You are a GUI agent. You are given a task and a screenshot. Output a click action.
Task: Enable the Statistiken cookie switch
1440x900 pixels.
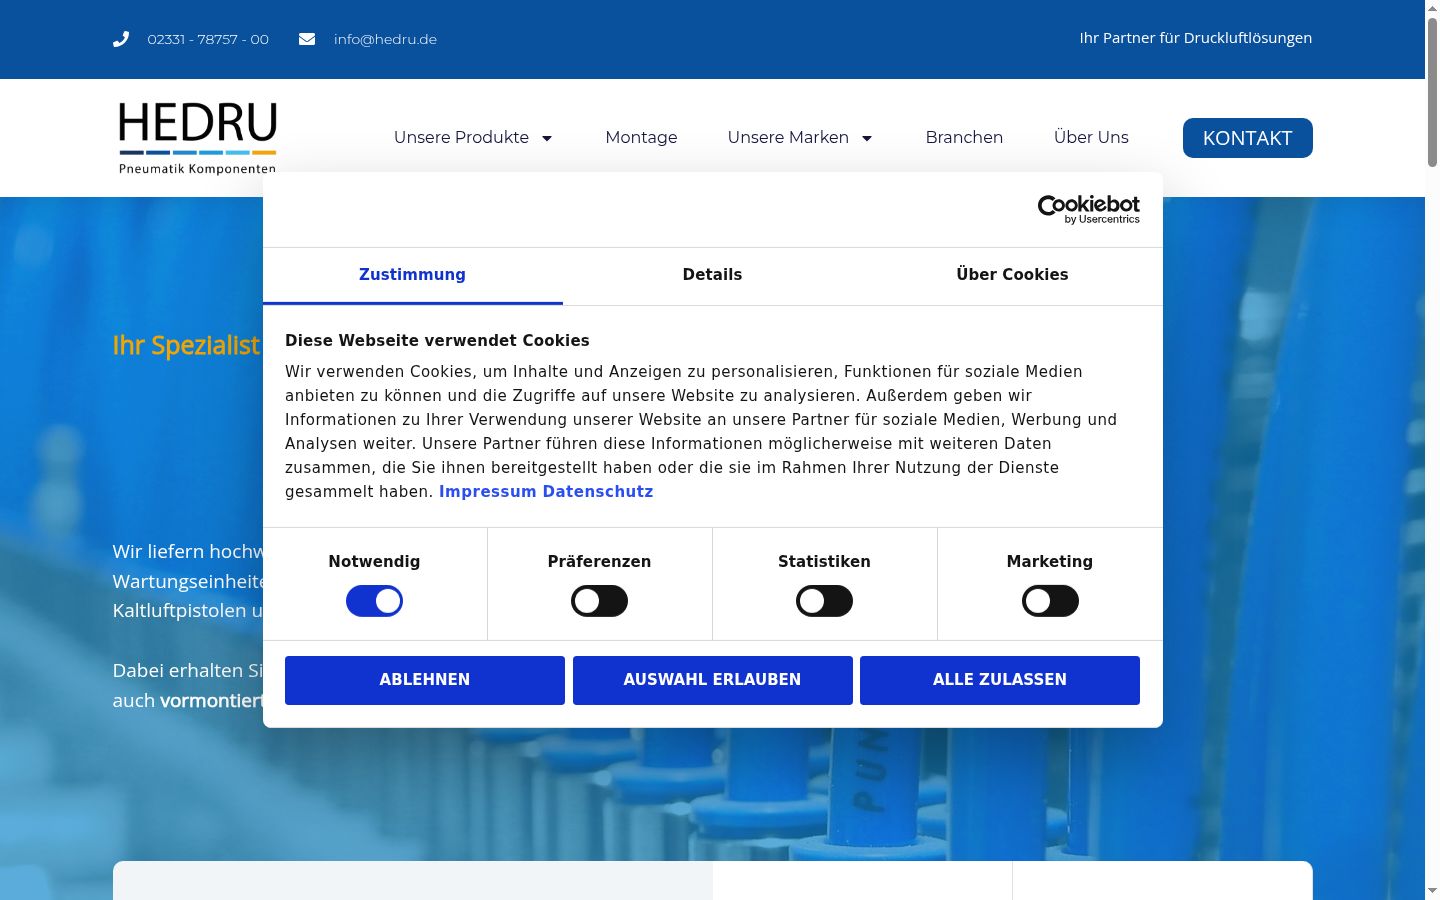(824, 601)
